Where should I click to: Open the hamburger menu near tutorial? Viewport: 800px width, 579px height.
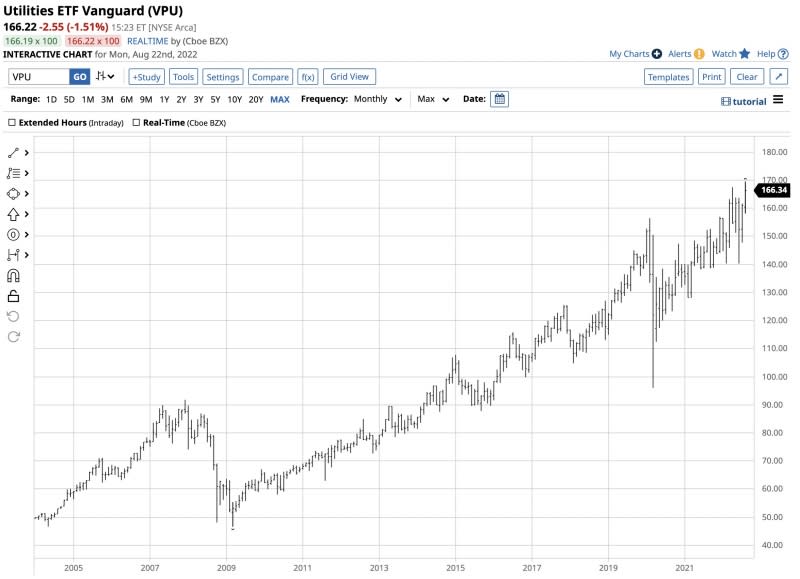(778, 100)
